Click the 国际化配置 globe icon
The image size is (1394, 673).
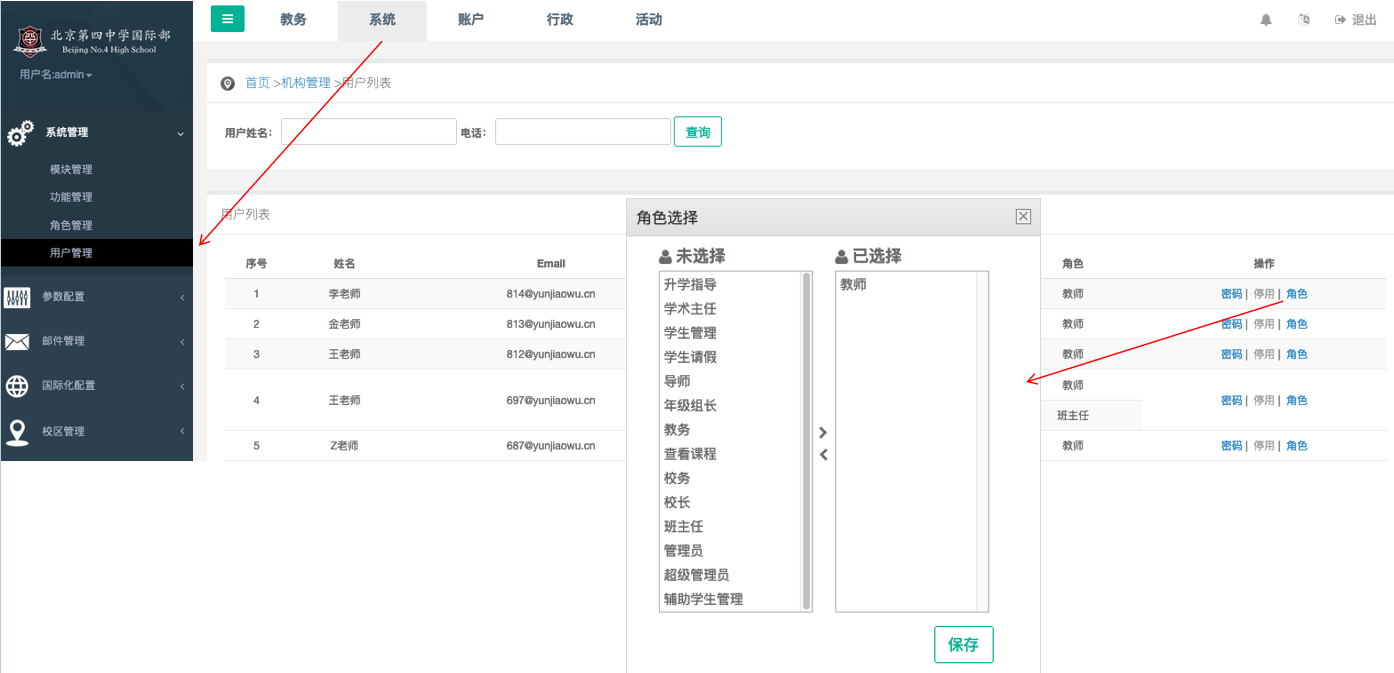pos(17,386)
